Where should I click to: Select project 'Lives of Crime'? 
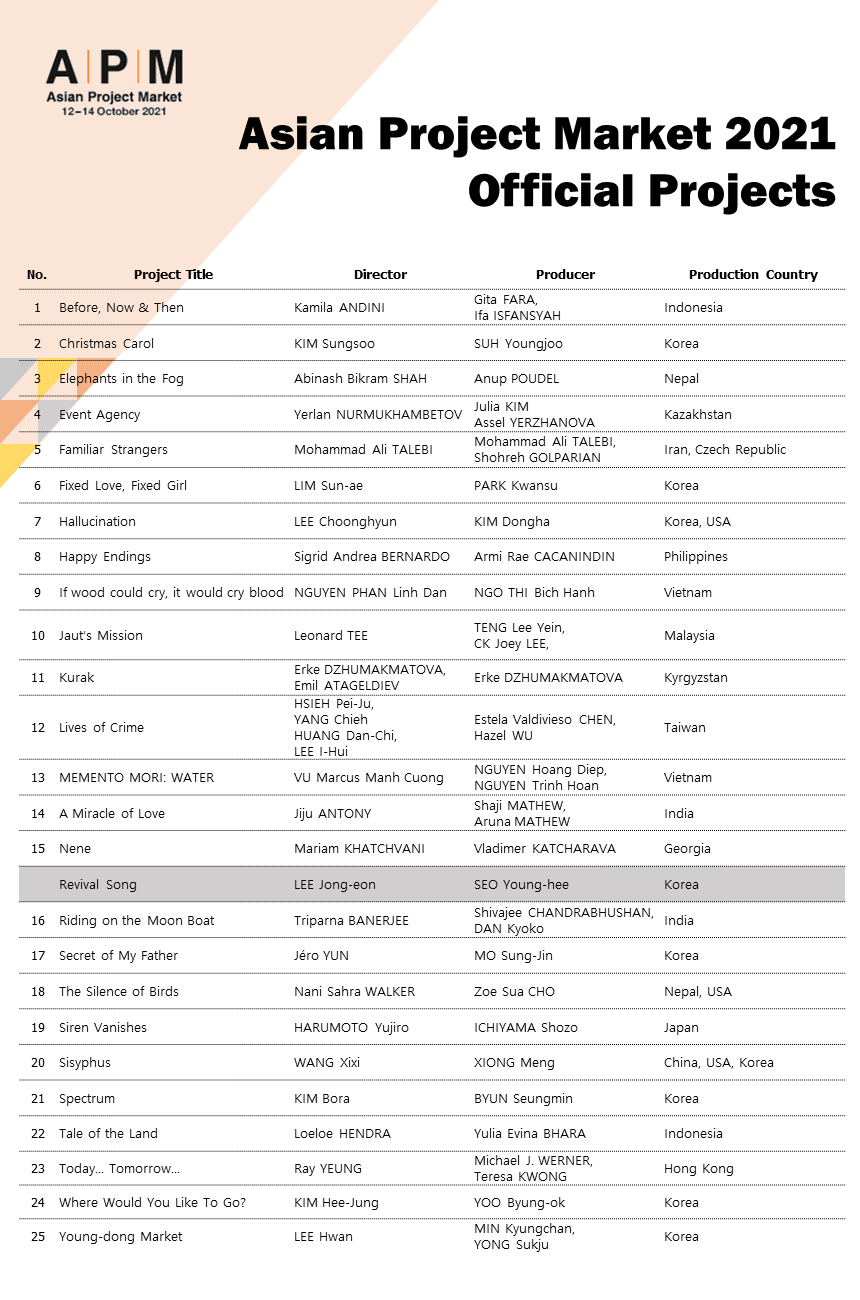click(x=101, y=727)
